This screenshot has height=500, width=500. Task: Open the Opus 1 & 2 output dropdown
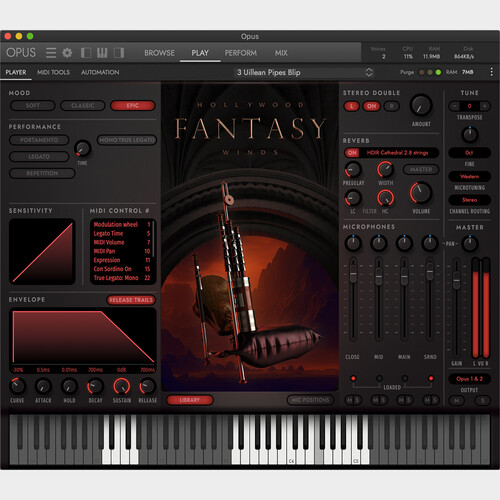(x=469, y=379)
